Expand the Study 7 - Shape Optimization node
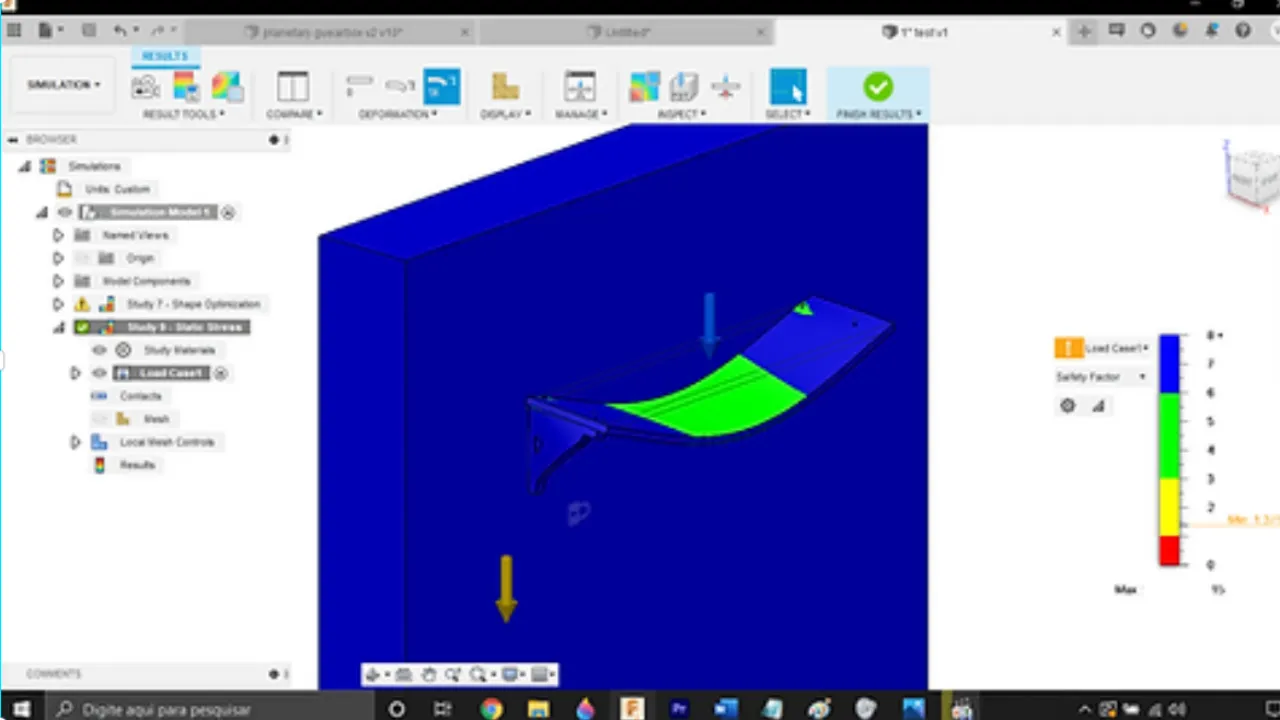The image size is (1280, 720). (58, 304)
